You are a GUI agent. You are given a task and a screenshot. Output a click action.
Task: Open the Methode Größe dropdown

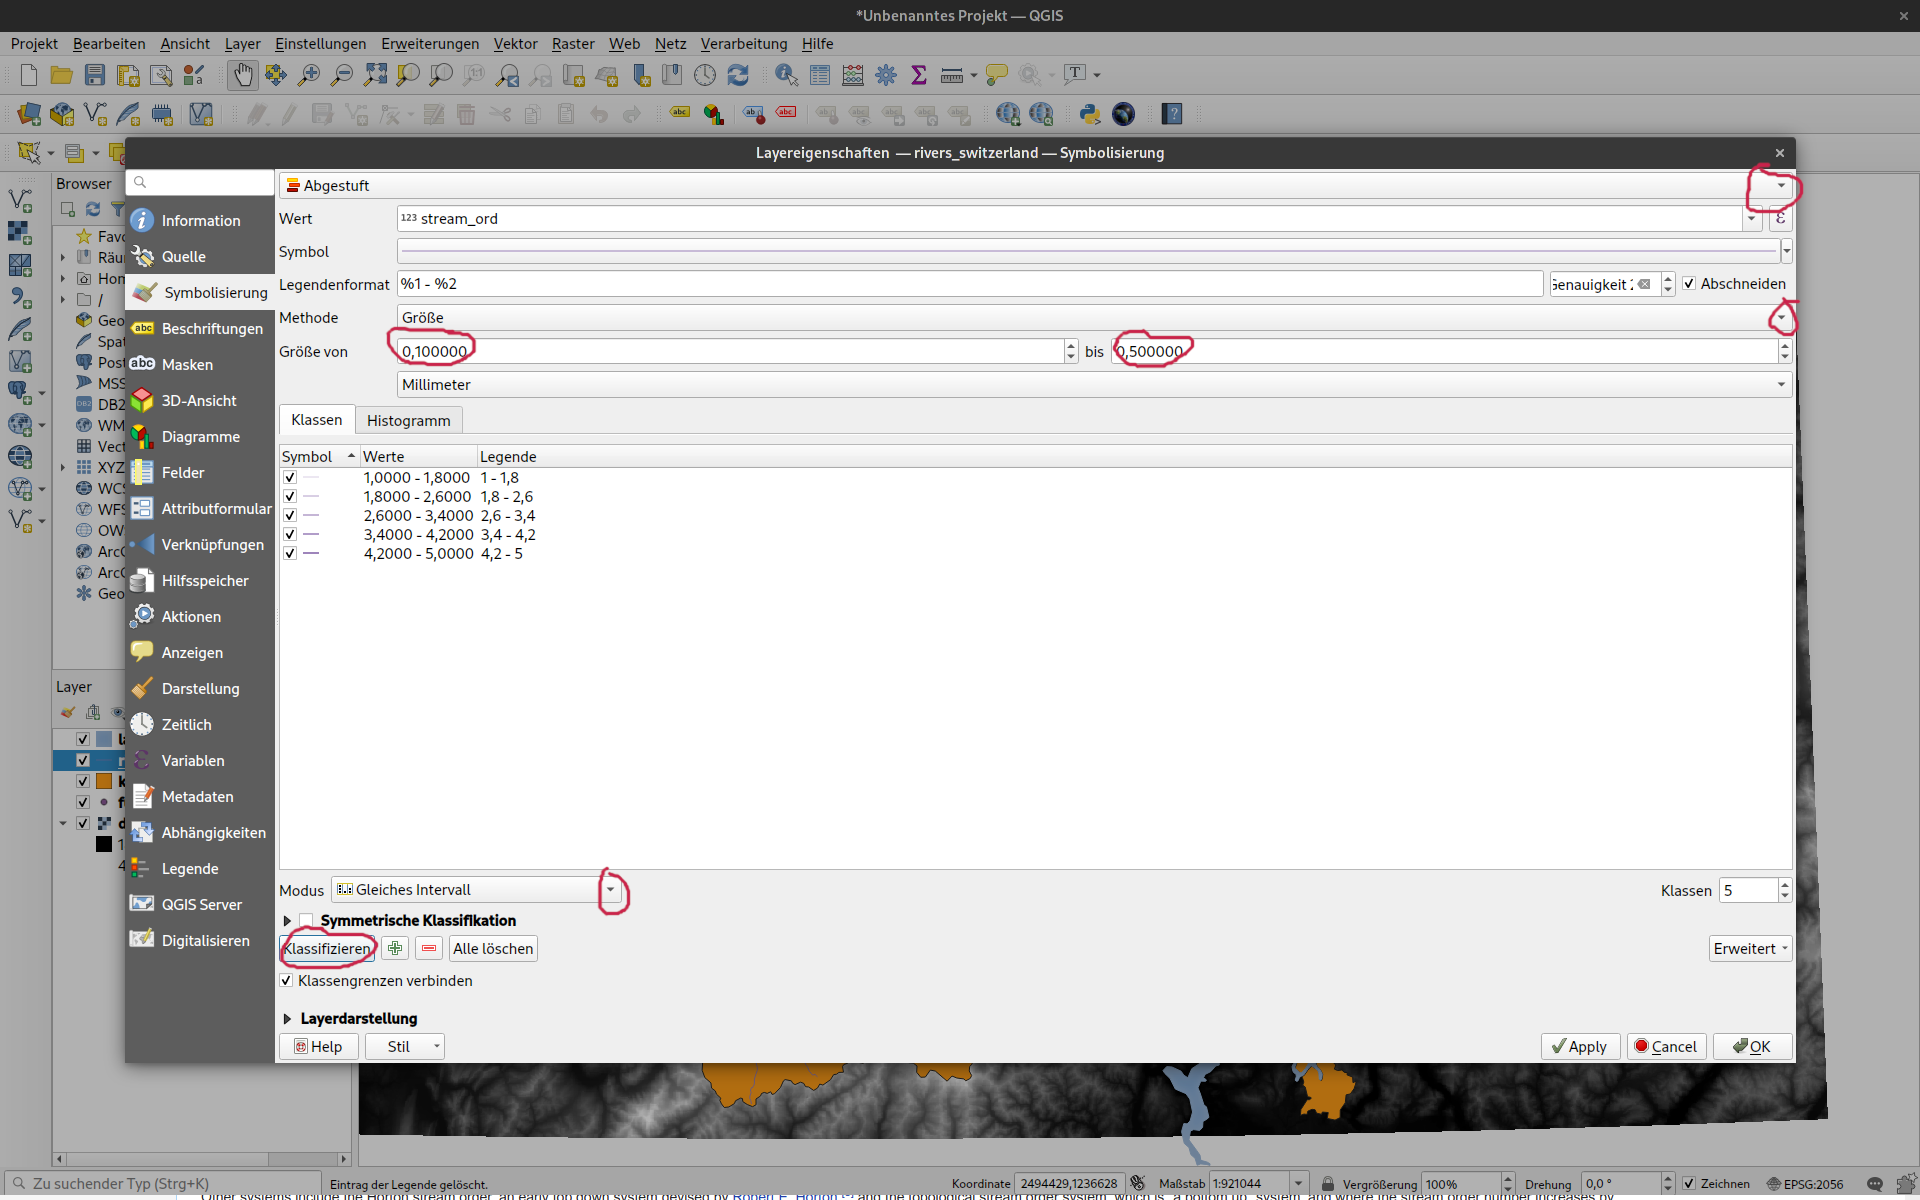coord(1780,318)
